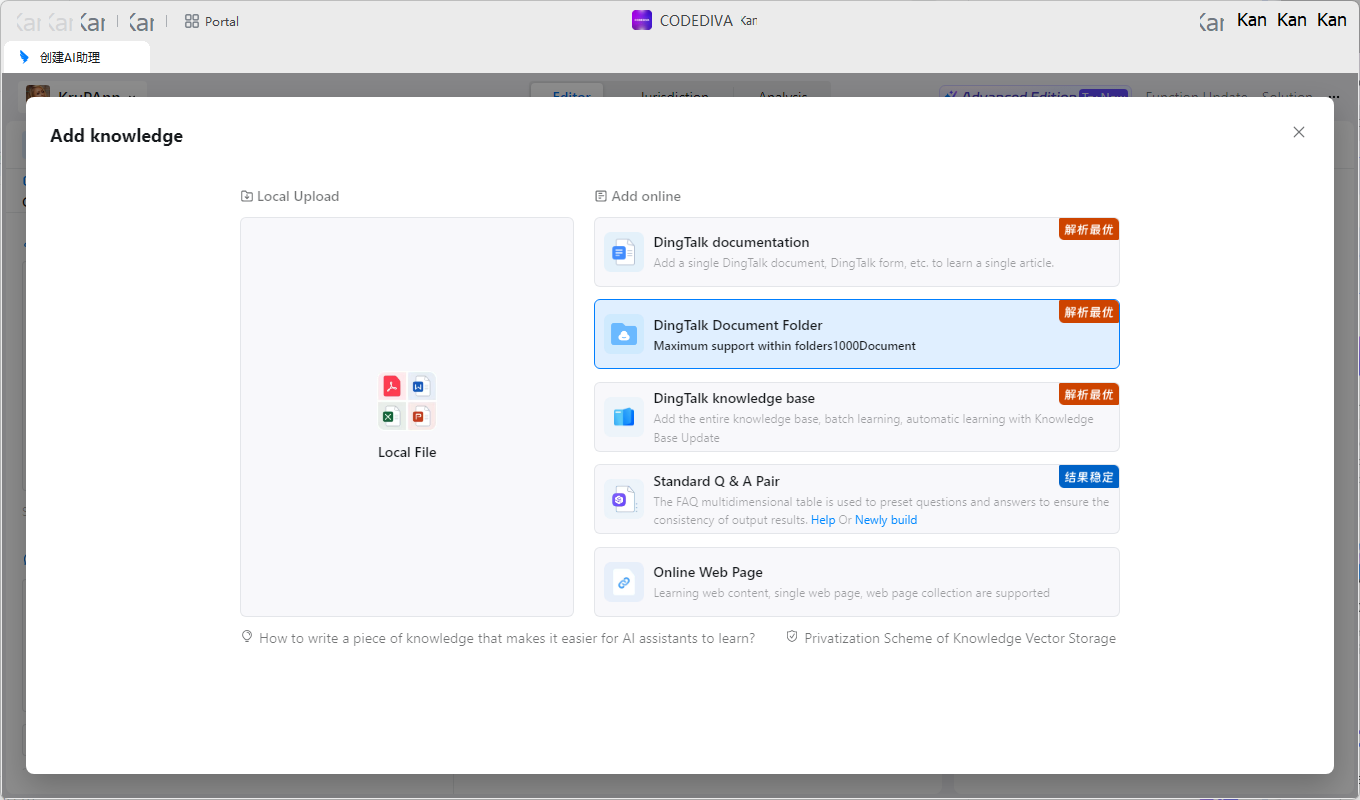This screenshot has height=800, width=1360.
Task: Open guide on writing knowledge for AI assistants
Action: coord(506,638)
